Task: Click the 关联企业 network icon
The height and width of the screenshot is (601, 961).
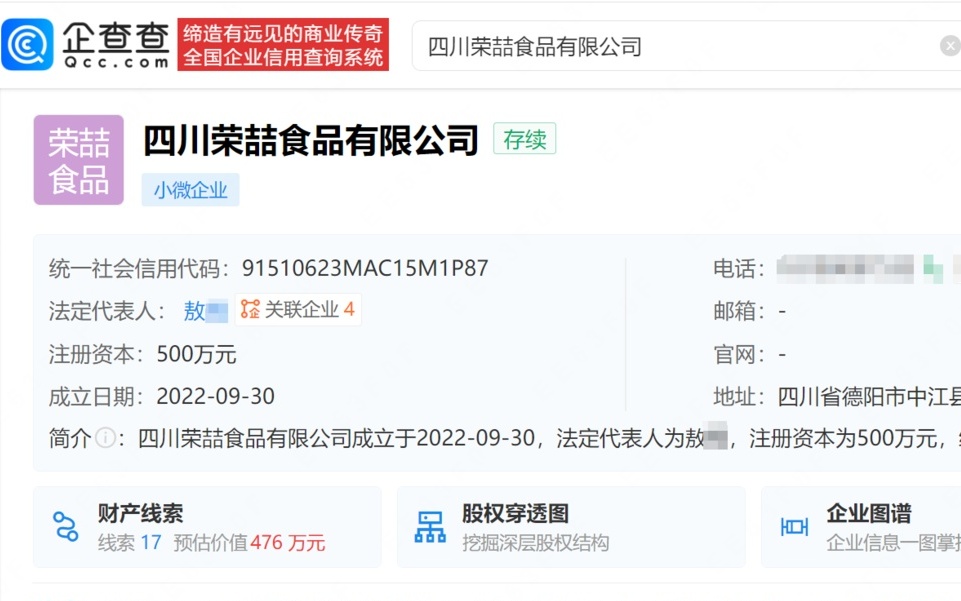Action: click(x=250, y=309)
